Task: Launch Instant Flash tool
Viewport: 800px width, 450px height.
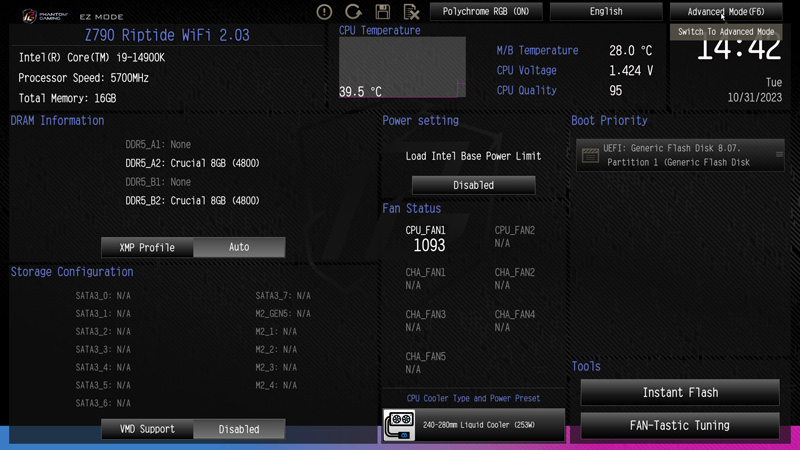Action: [x=680, y=392]
